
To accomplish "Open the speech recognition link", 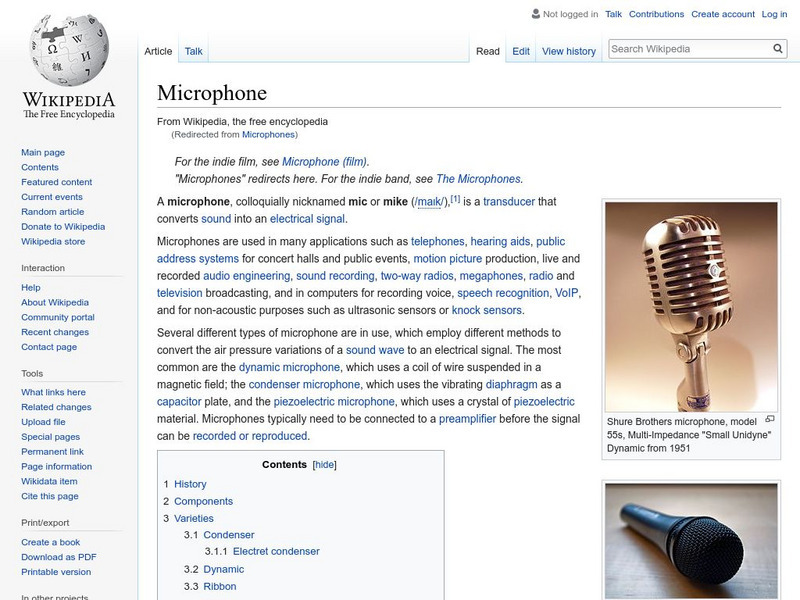I will click(x=503, y=293).
